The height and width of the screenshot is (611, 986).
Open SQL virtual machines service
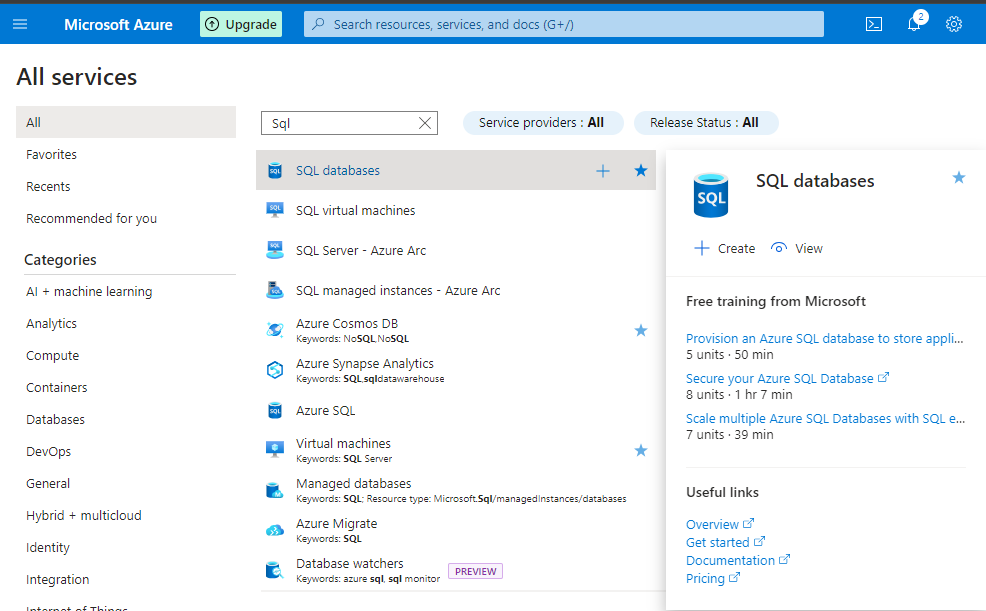(x=356, y=211)
